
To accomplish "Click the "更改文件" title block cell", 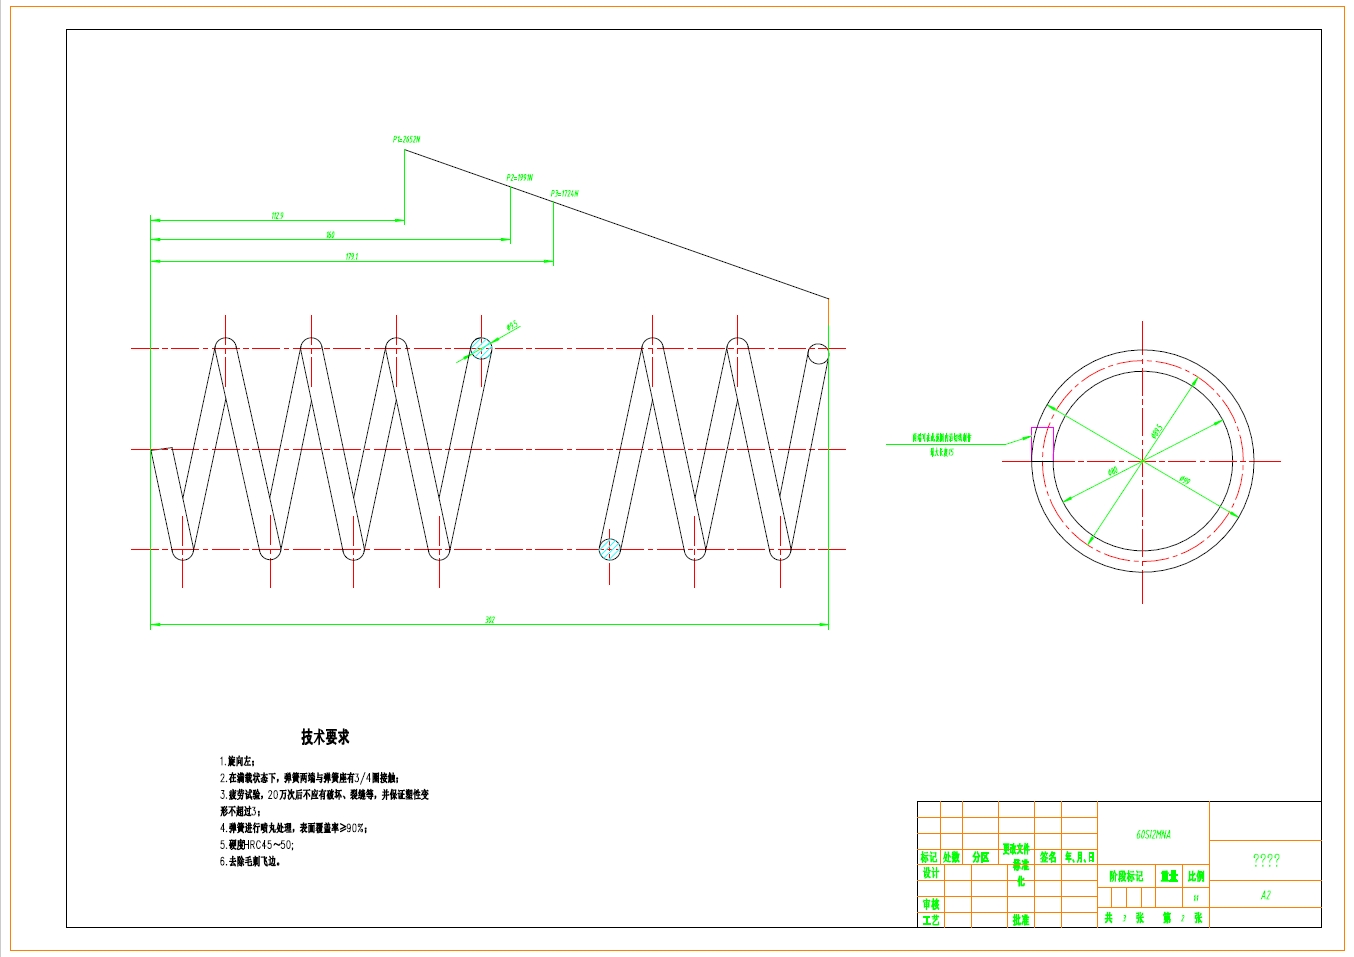I will [1017, 848].
